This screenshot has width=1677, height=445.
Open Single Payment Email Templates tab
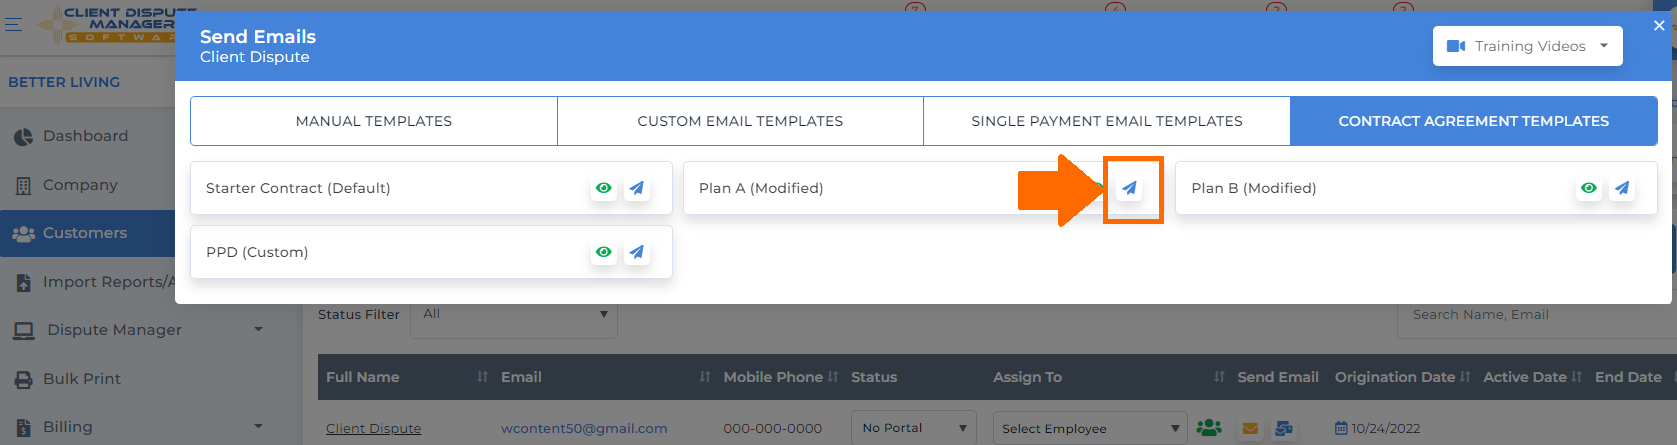coord(1107,121)
